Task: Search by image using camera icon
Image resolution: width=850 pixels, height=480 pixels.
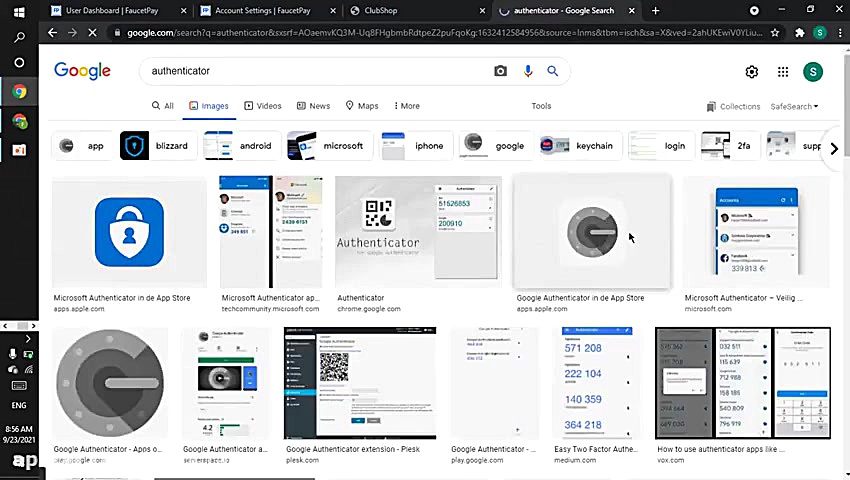Action: tap(500, 71)
